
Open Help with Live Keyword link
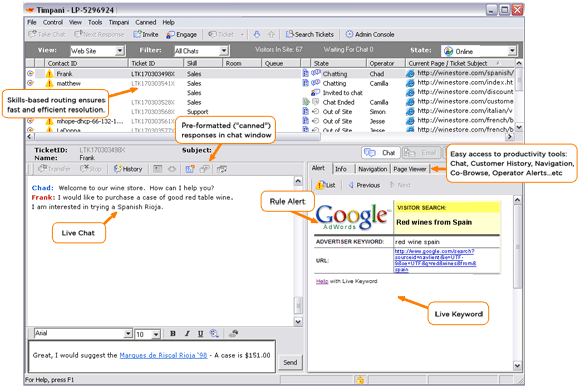tap(322, 281)
